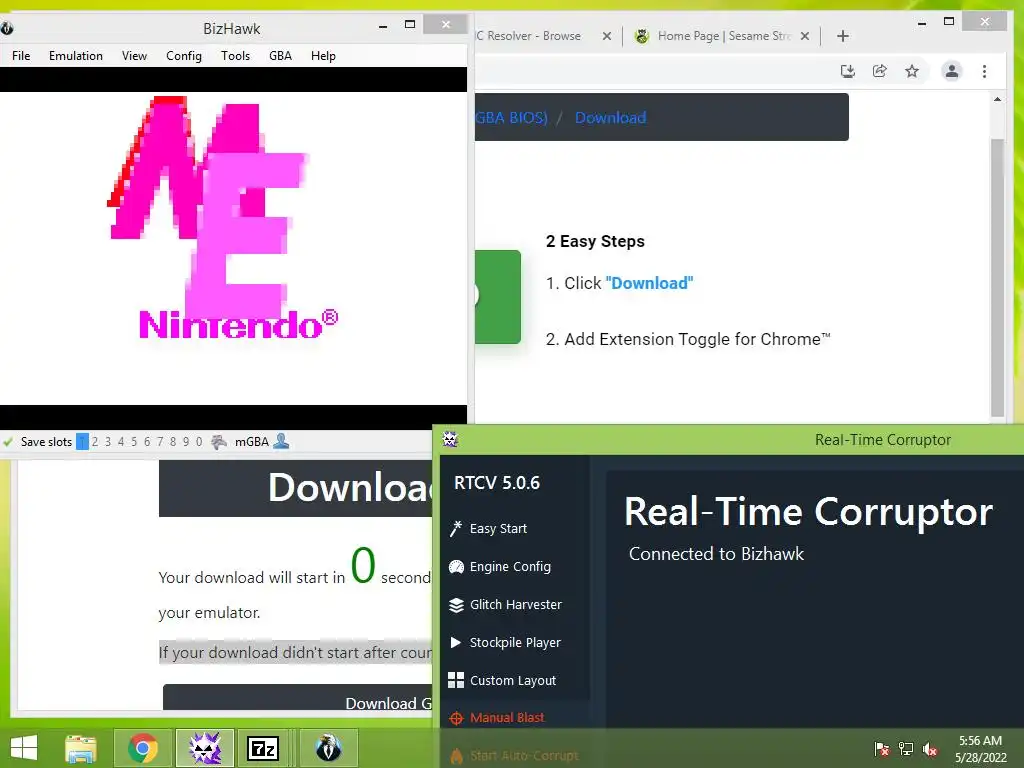Select save slot 2 in BizHawk
The height and width of the screenshot is (768, 1024).
coord(95,441)
